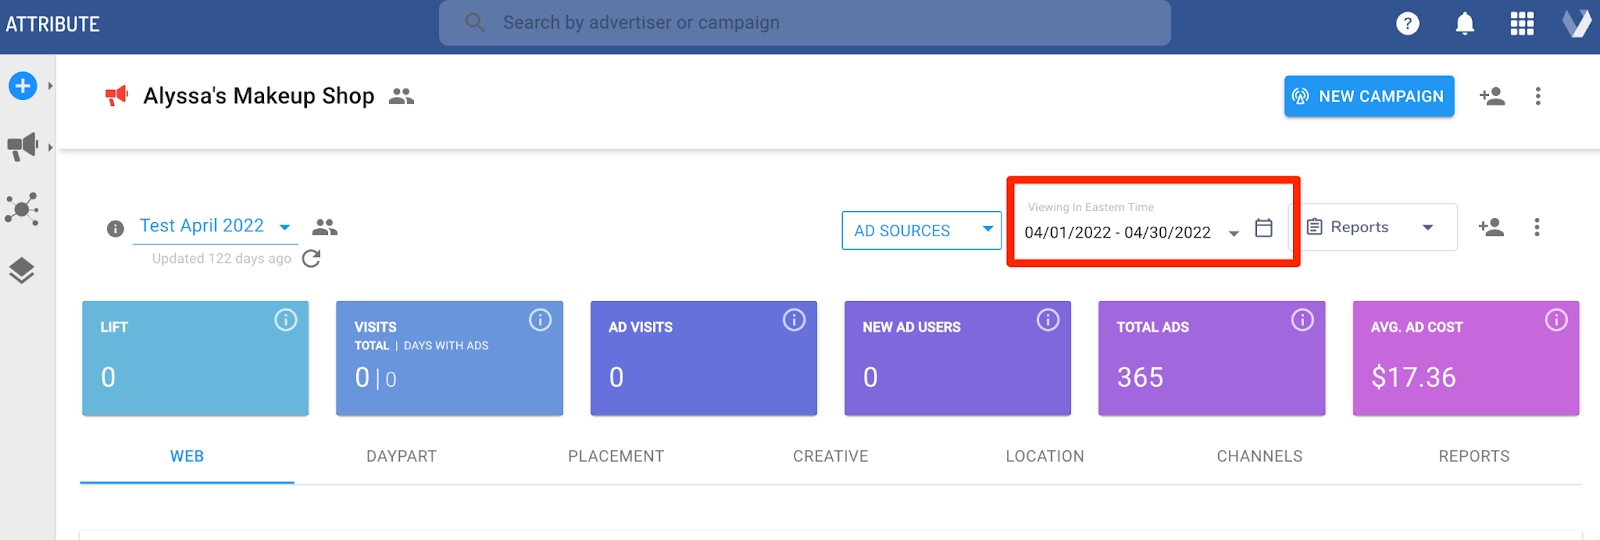Show info for the Lift card
Viewport: 1600px width, 540px height.
tap(286, 320)
